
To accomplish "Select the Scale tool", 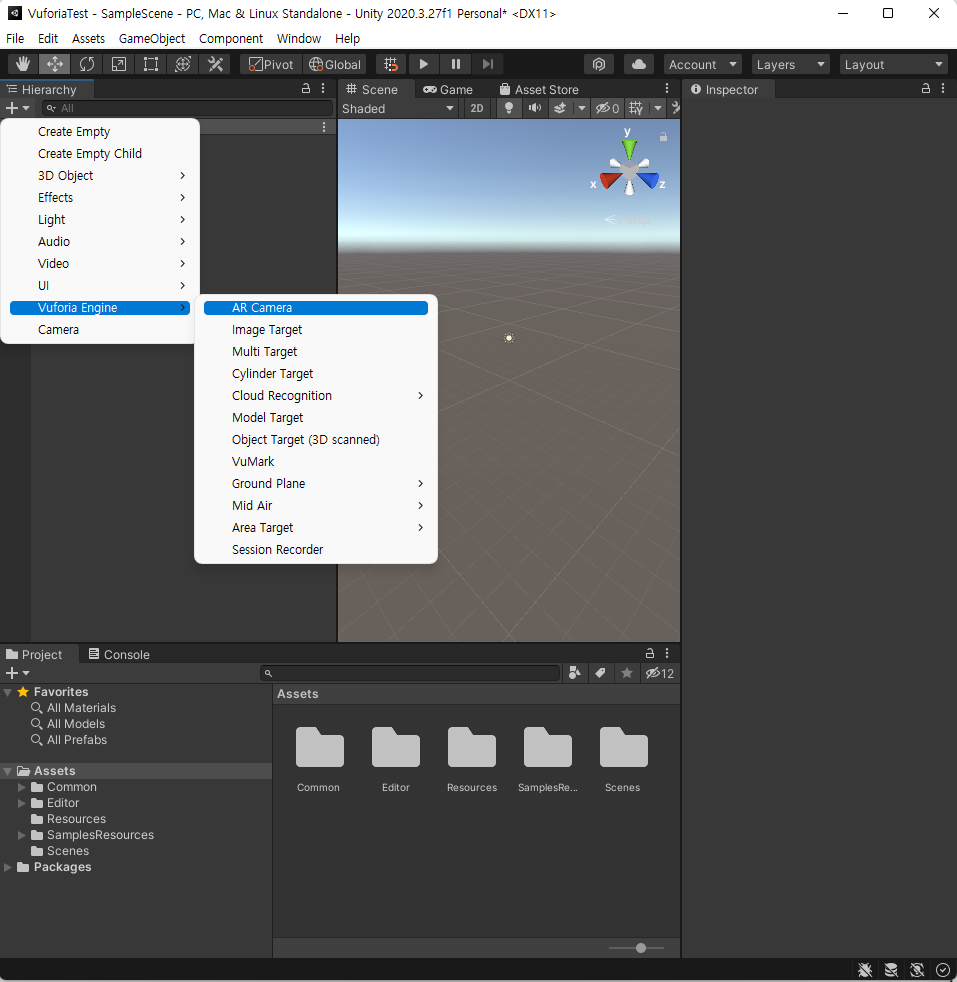I will pyautogui.click(x=118, y=64).
